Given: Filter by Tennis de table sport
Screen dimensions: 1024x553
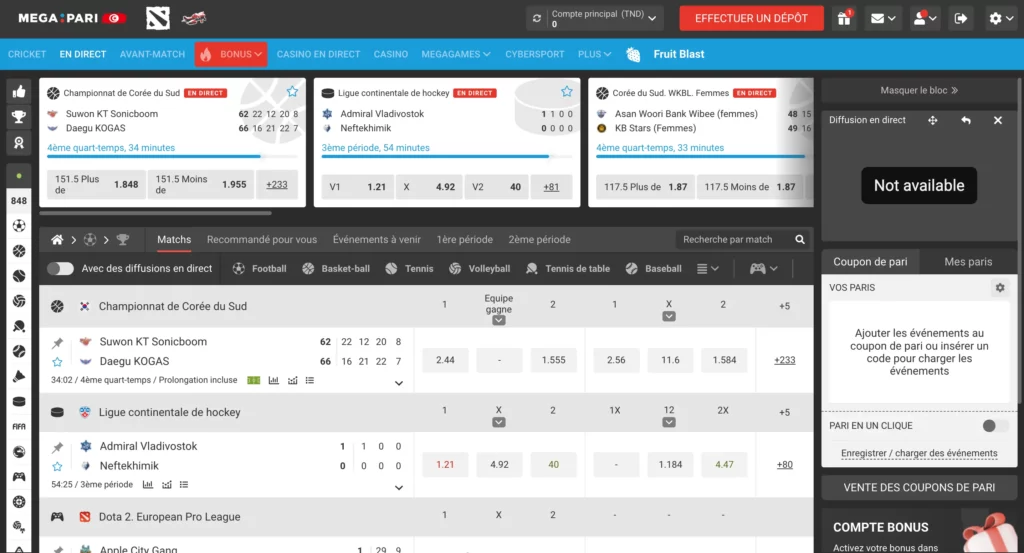Looking at the screenshot, I should (x=568, y=268).
